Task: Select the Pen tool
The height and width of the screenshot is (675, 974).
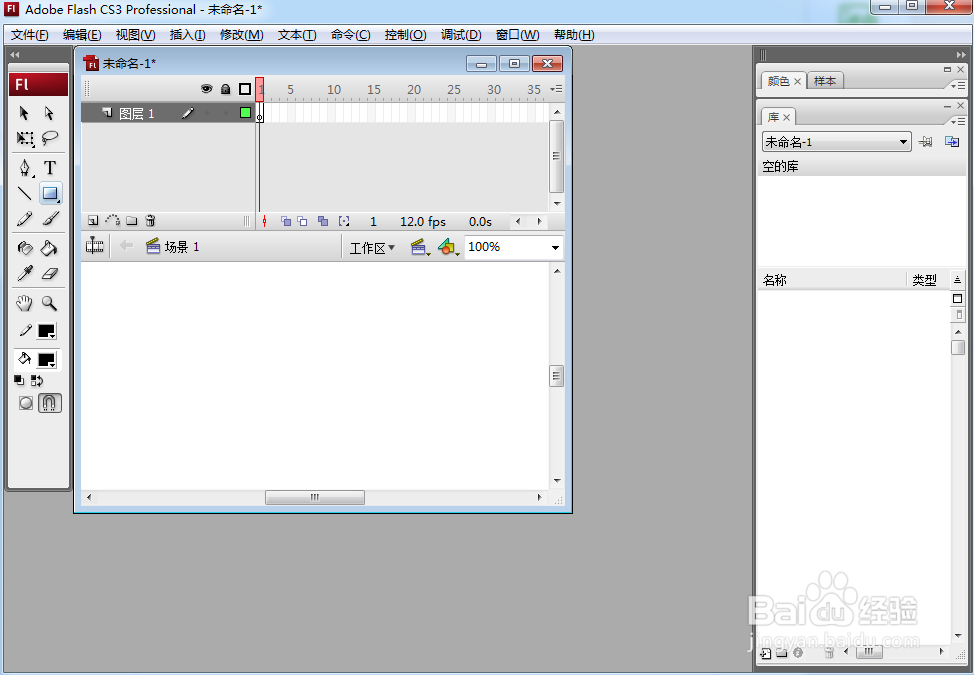Action: point(25,168)
